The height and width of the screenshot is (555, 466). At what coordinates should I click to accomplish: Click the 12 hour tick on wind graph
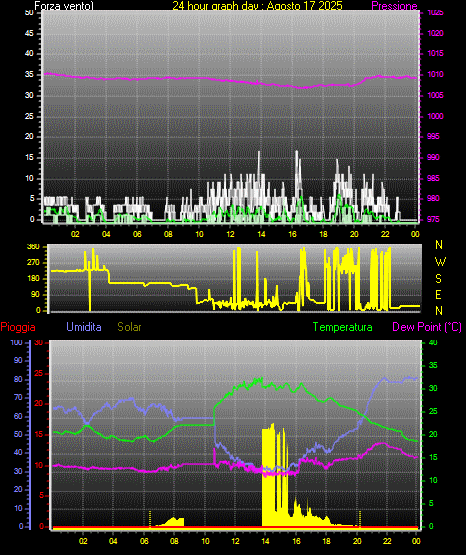(x=230, y=234)
